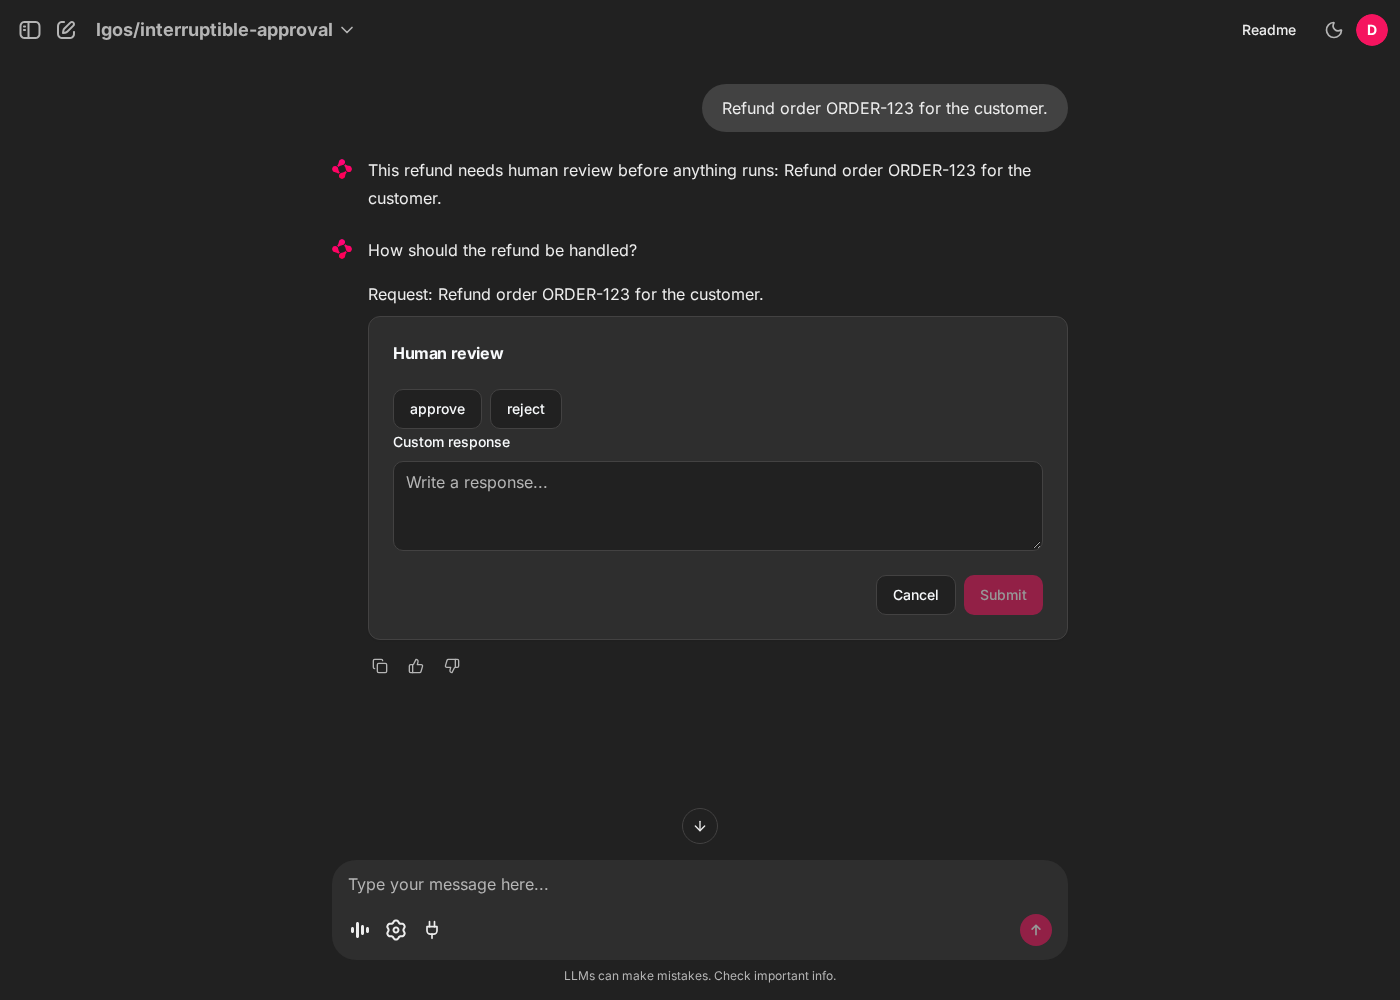The height and width of the screenshot is (1000, 1400).
Task: Select 'LLMs can make mistakes' disclaimer text
Action: 700,976
